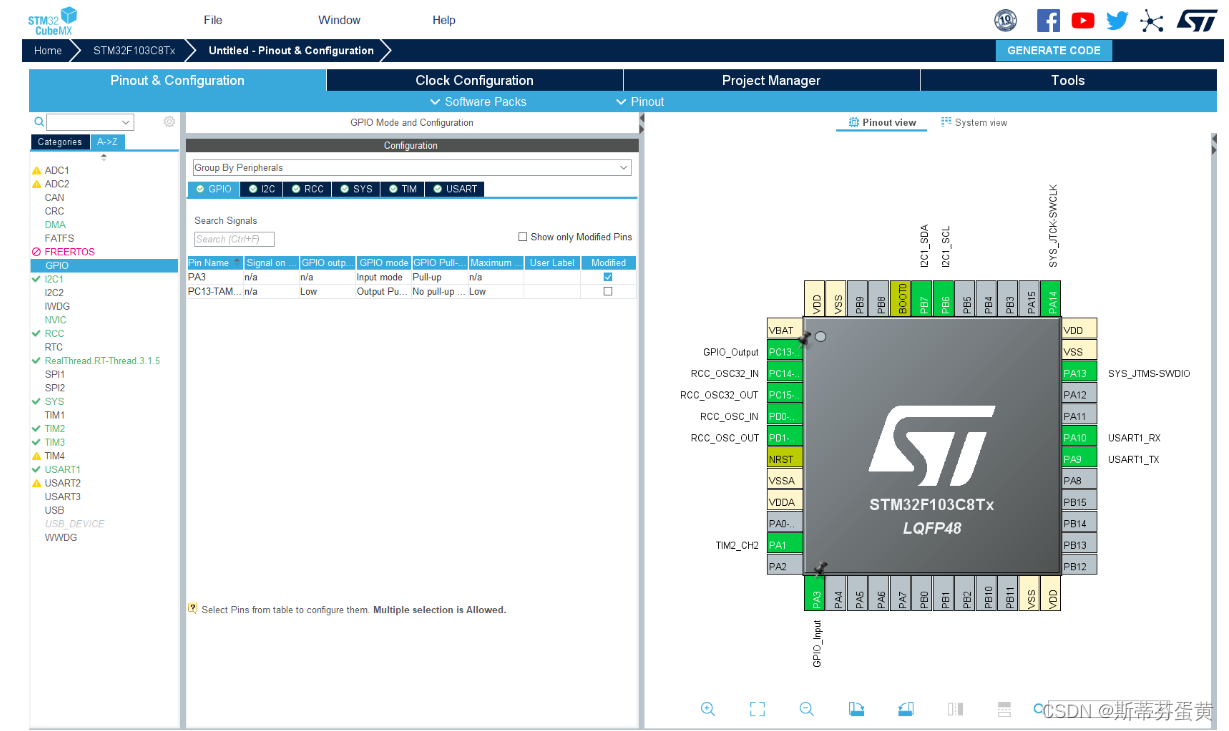1229x731 pixels.
Task: Select pin PA13 on the chip
Action: (x=1079, y=373)
